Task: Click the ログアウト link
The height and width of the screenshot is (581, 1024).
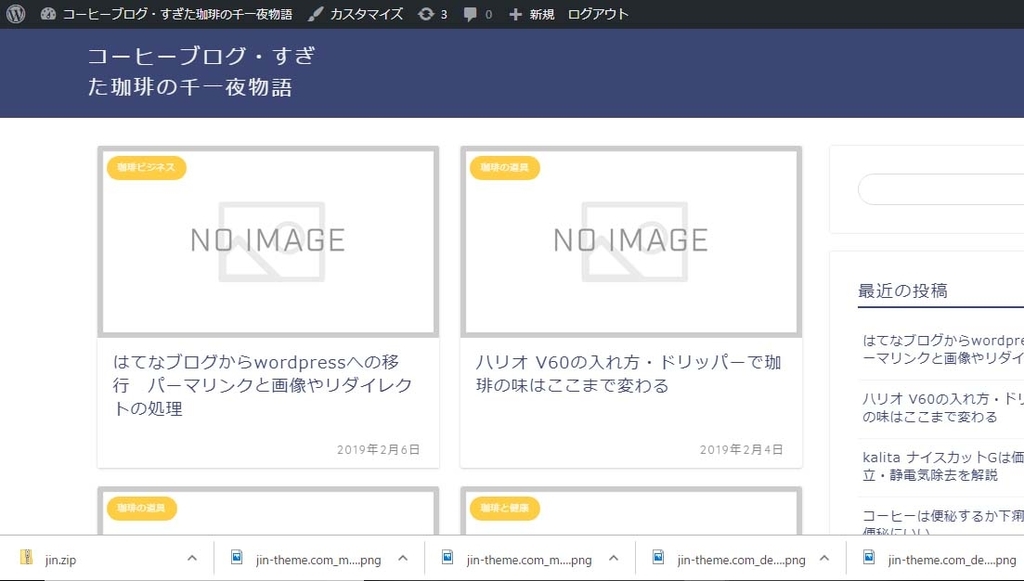Action: [598, 14]
